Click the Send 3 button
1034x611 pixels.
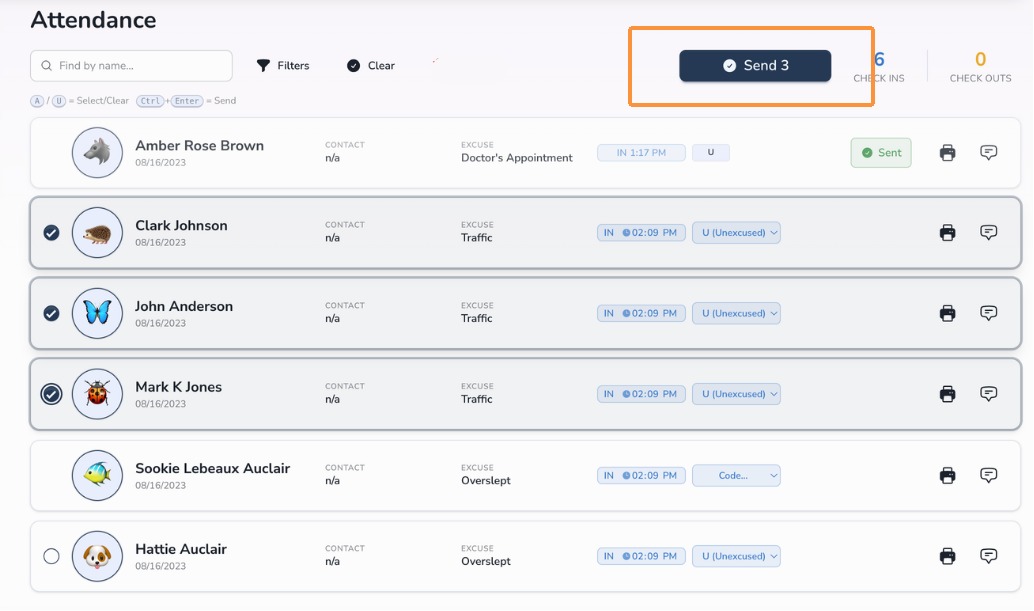coord(755,66)
